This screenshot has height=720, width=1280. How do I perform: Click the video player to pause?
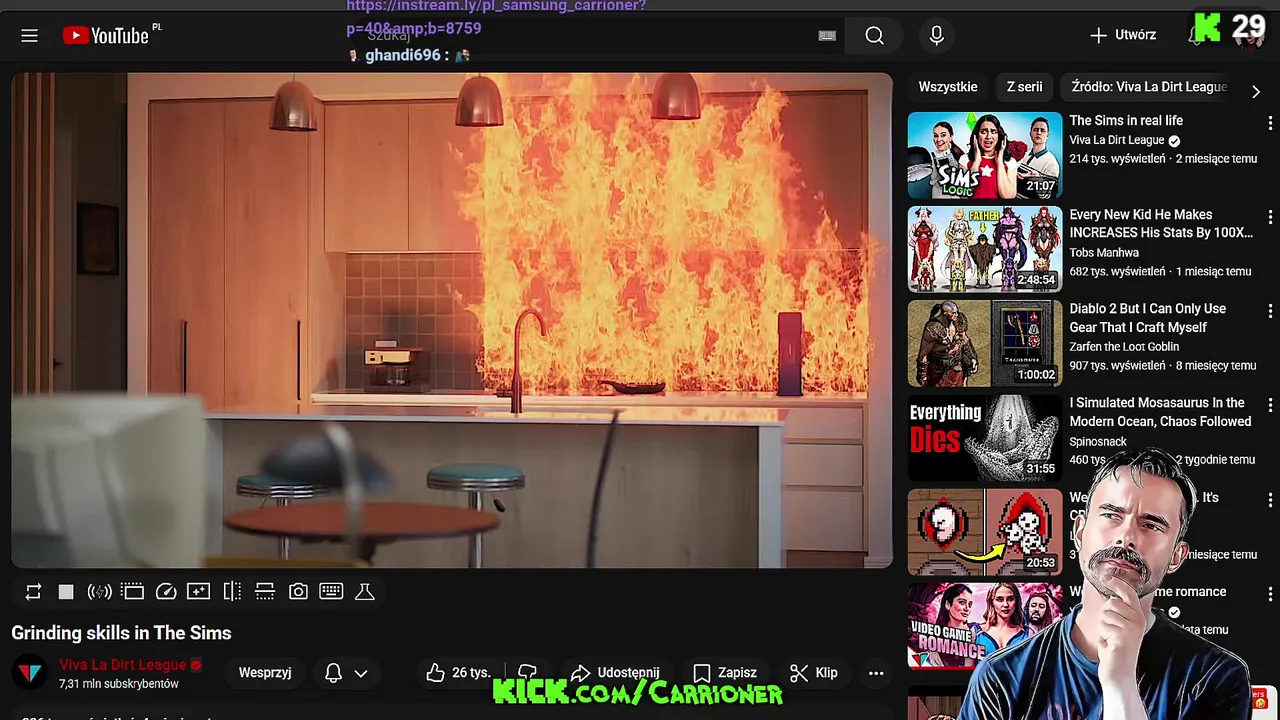point(452,320)
